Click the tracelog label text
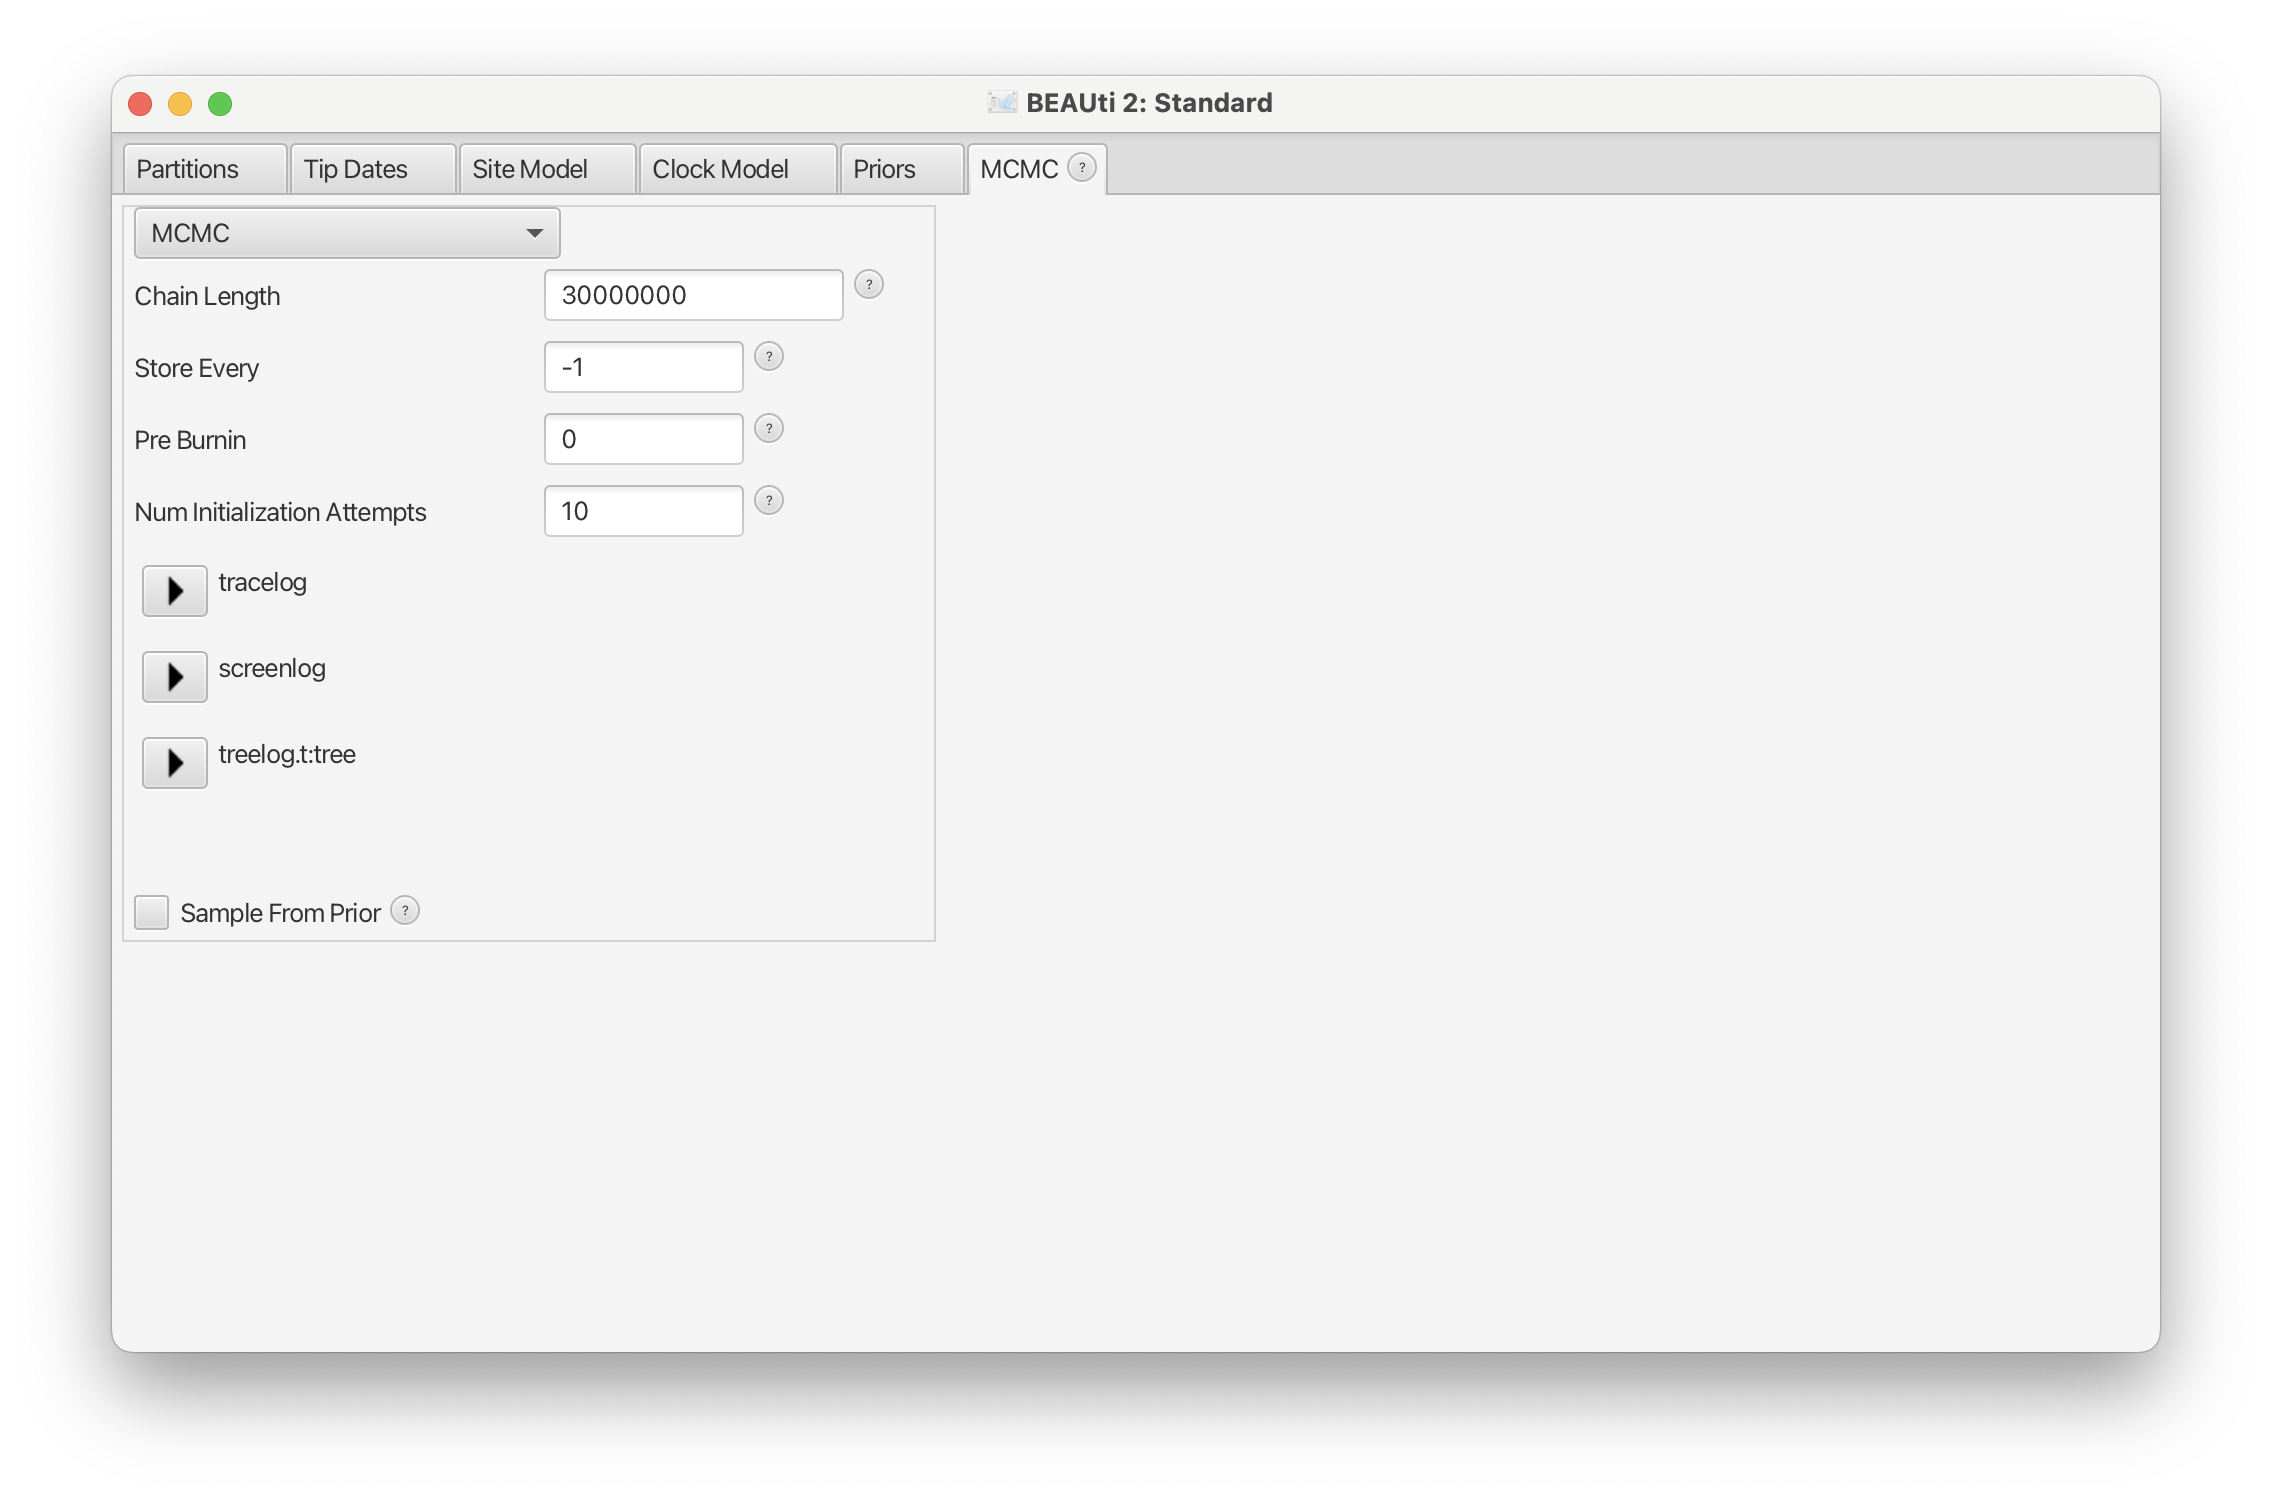The width and height of the screenshot is (2272, 1500). click(263, 582)
